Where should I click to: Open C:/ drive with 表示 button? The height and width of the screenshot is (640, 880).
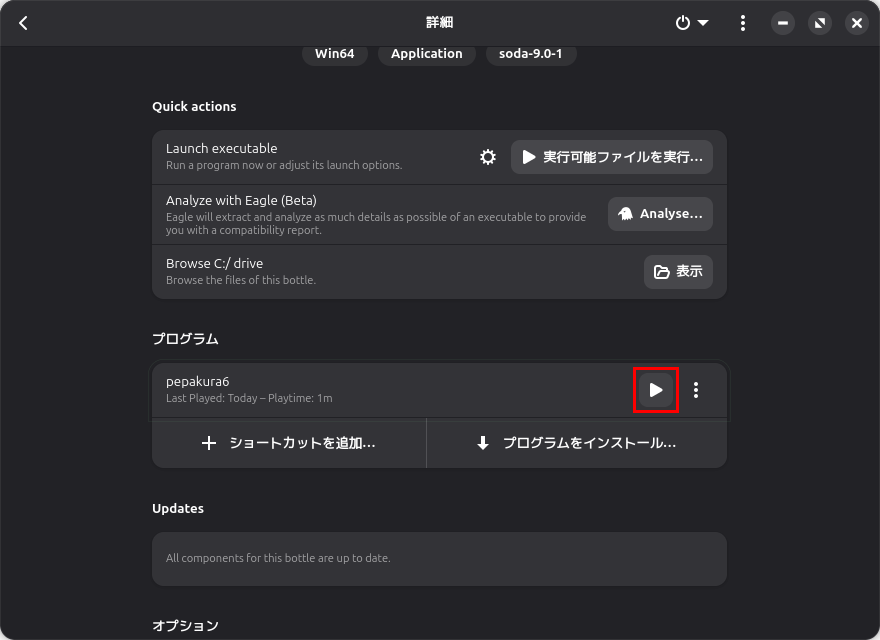pyautogui.click(x=678, y=271)
